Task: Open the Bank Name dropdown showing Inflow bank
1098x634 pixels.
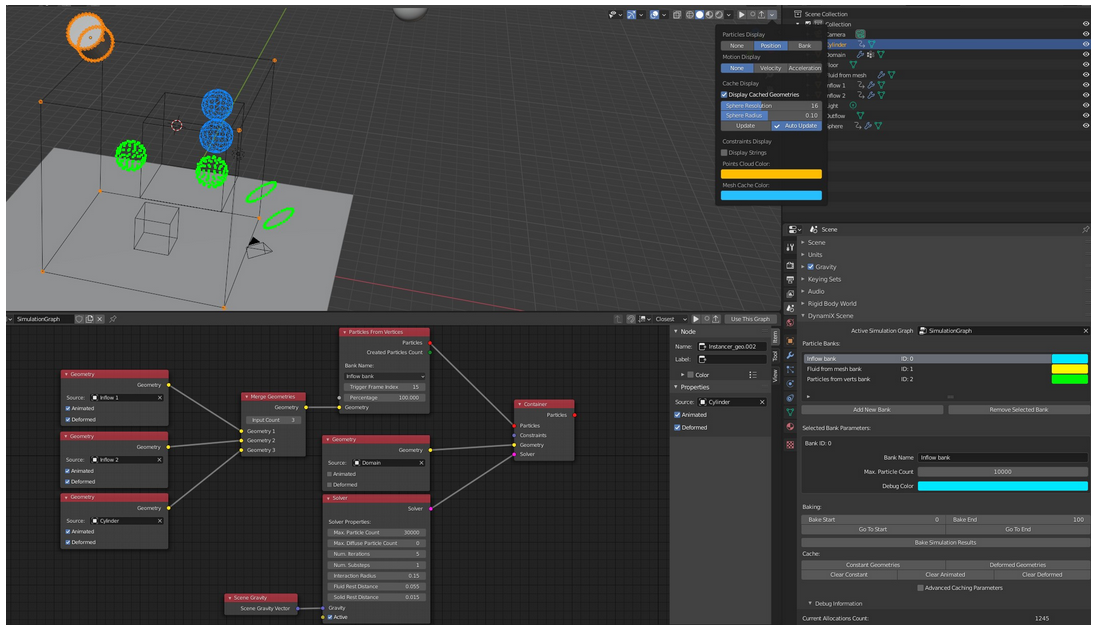Action: tap(384, 376)
